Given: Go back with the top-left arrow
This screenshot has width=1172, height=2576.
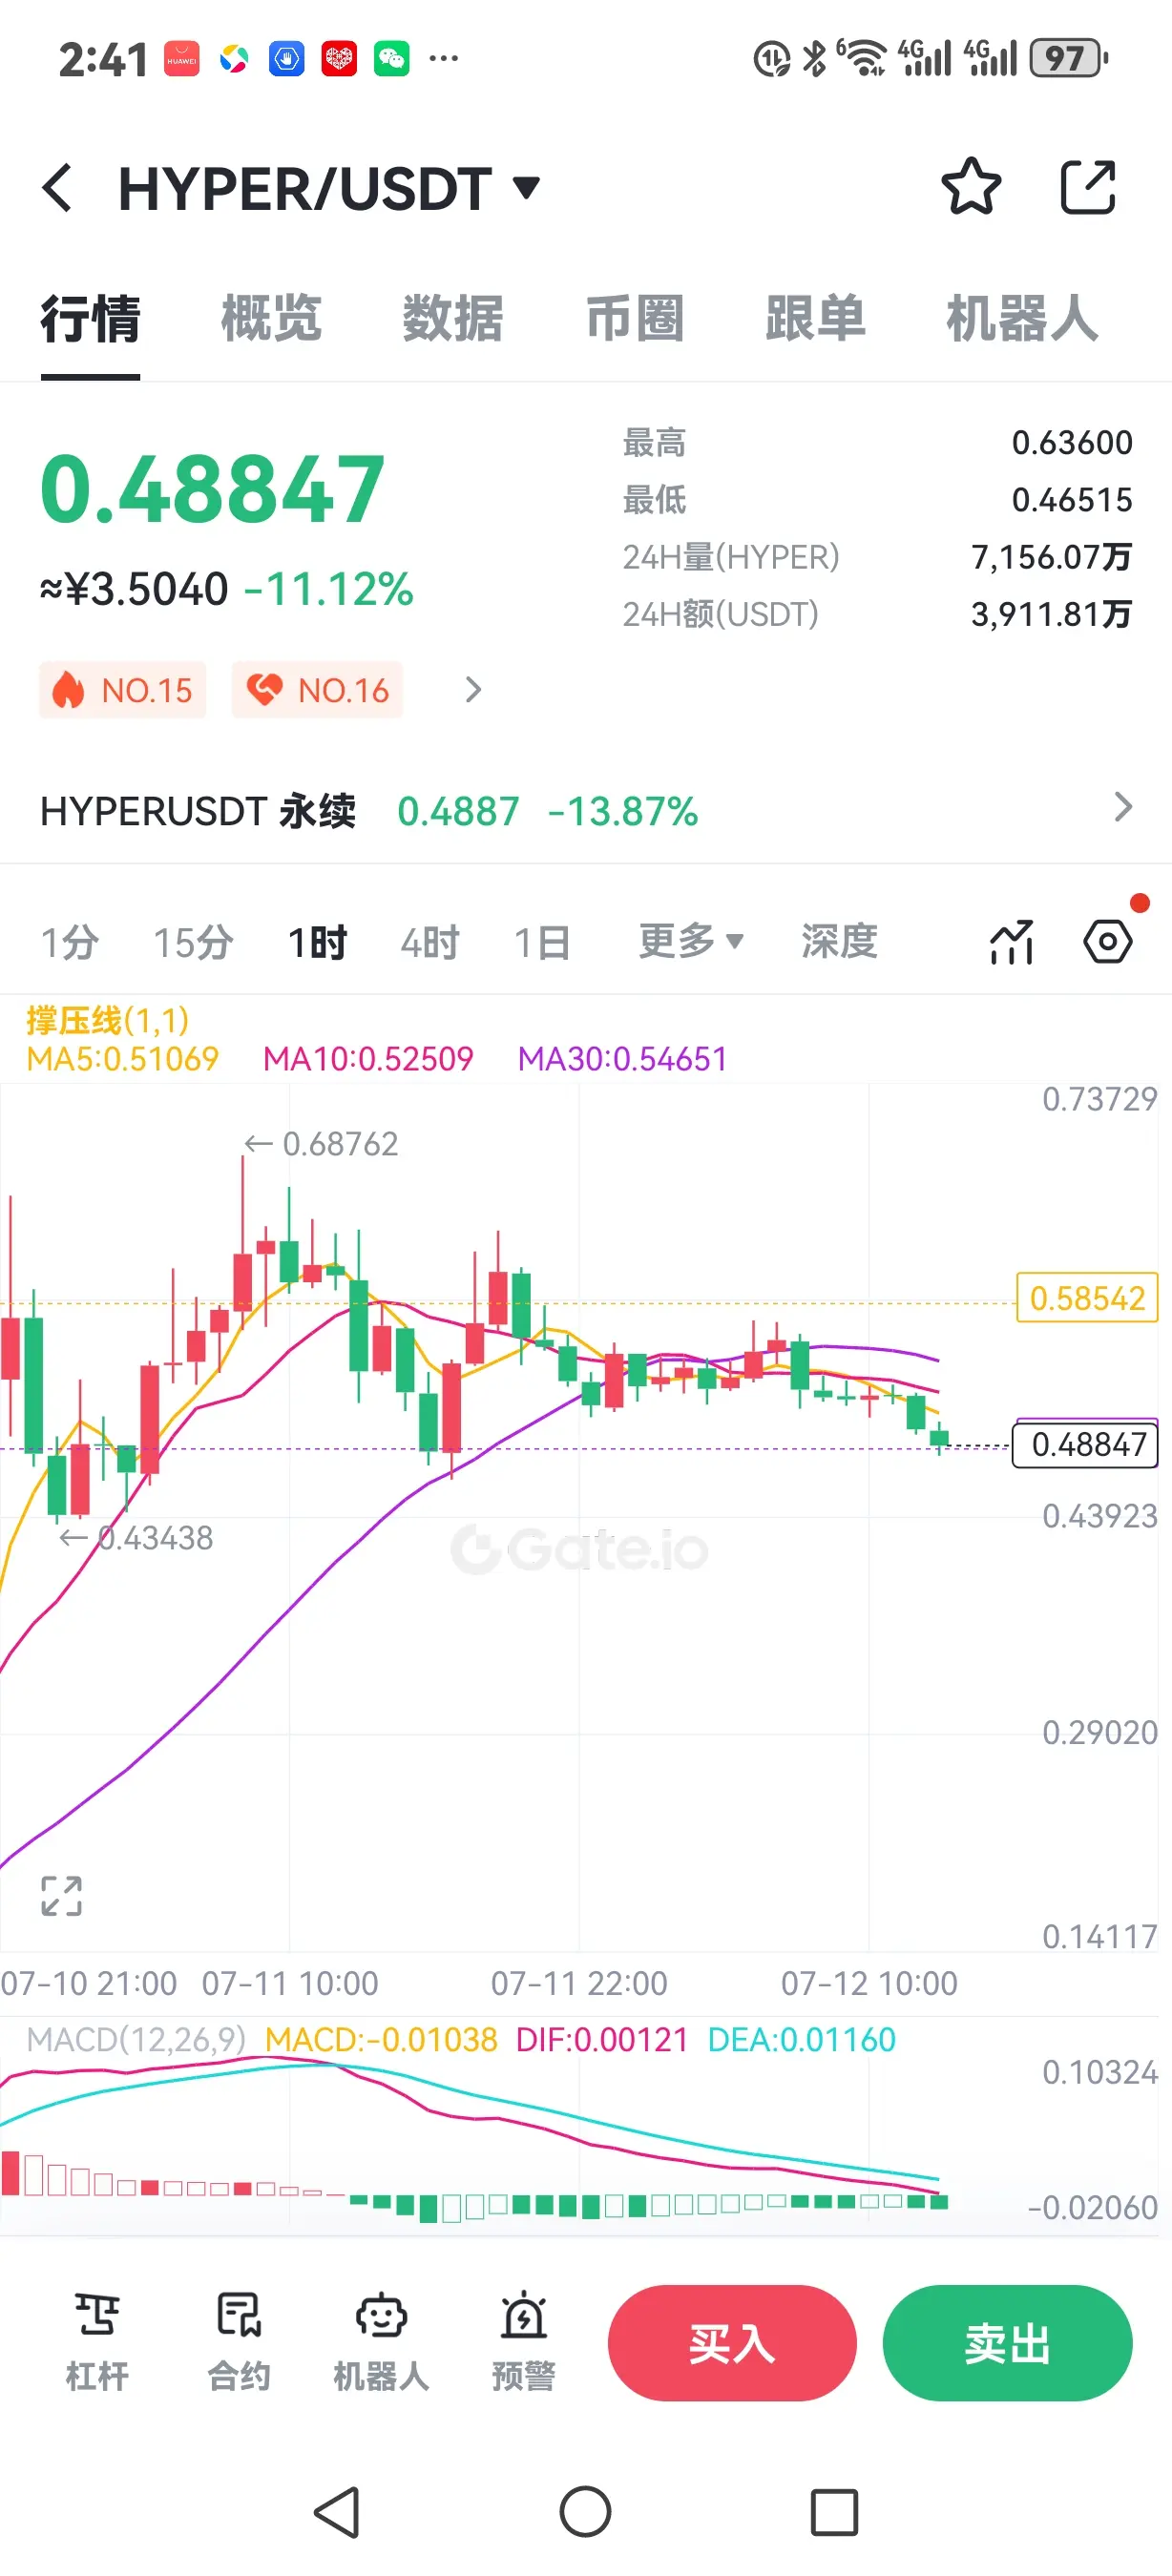Looking at the screenshot, I should [x=58, y=188].
